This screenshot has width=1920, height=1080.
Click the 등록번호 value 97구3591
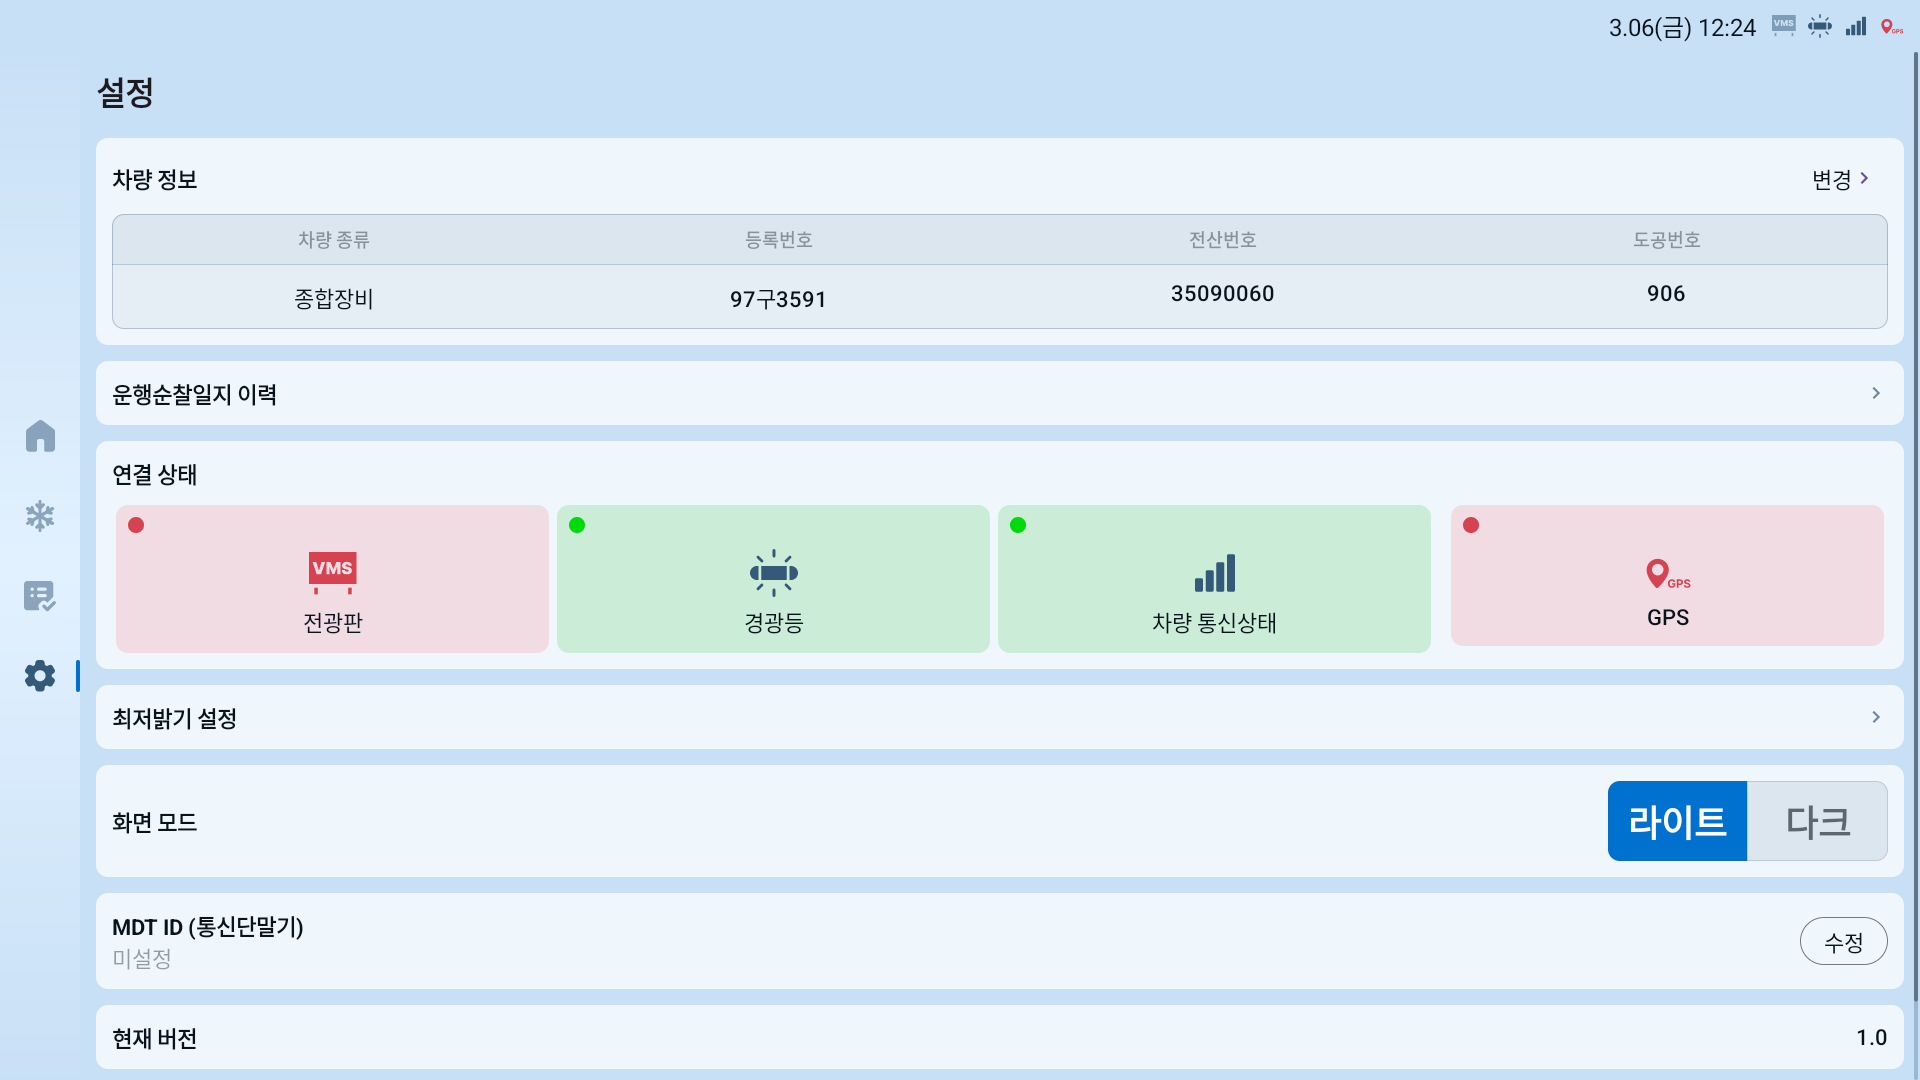(777, 299)
